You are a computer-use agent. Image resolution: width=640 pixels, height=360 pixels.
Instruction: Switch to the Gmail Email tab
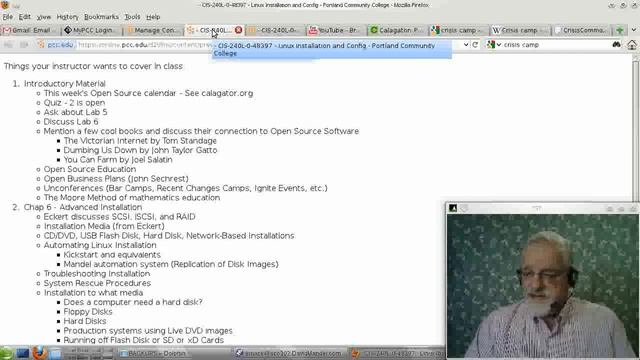point(31,30)
